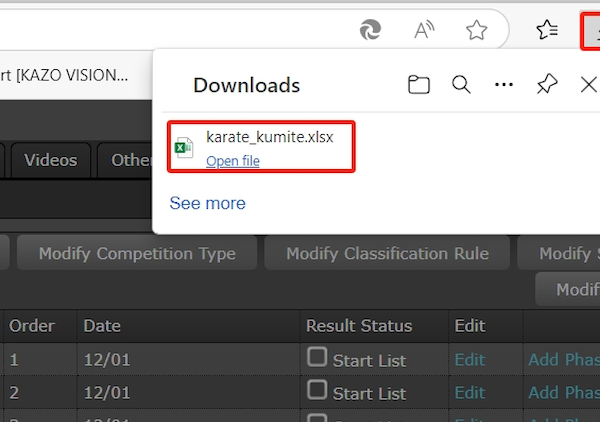
Task: Toggle the Start List checkbox in row 2
Action: tap(317, 390)
